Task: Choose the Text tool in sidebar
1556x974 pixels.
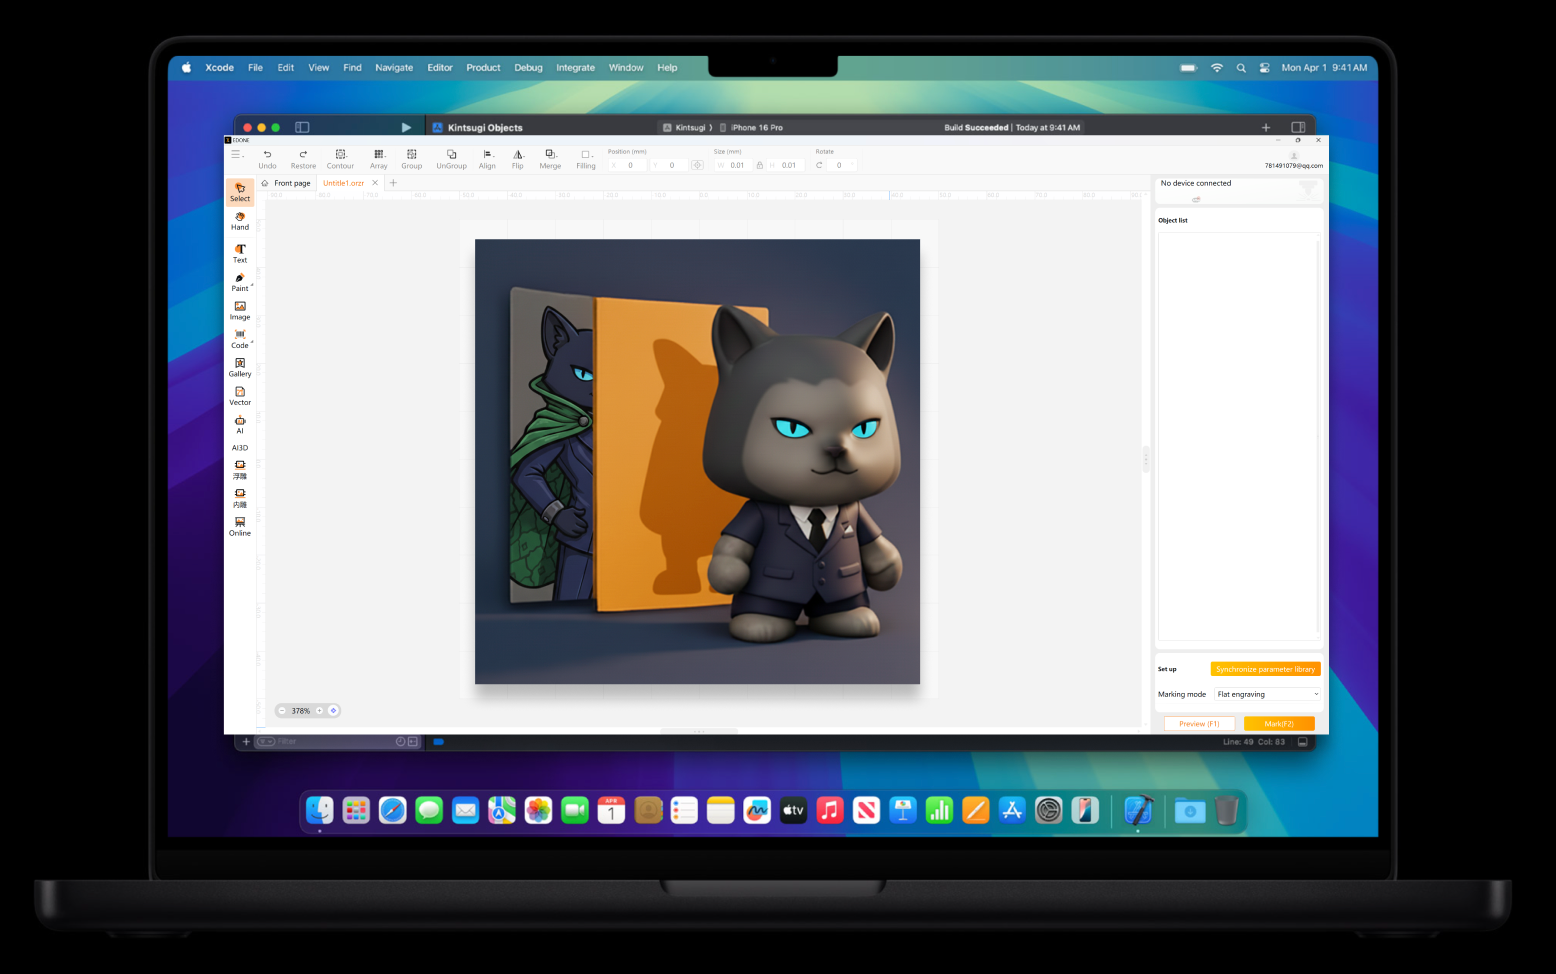Action: point(240,253)
